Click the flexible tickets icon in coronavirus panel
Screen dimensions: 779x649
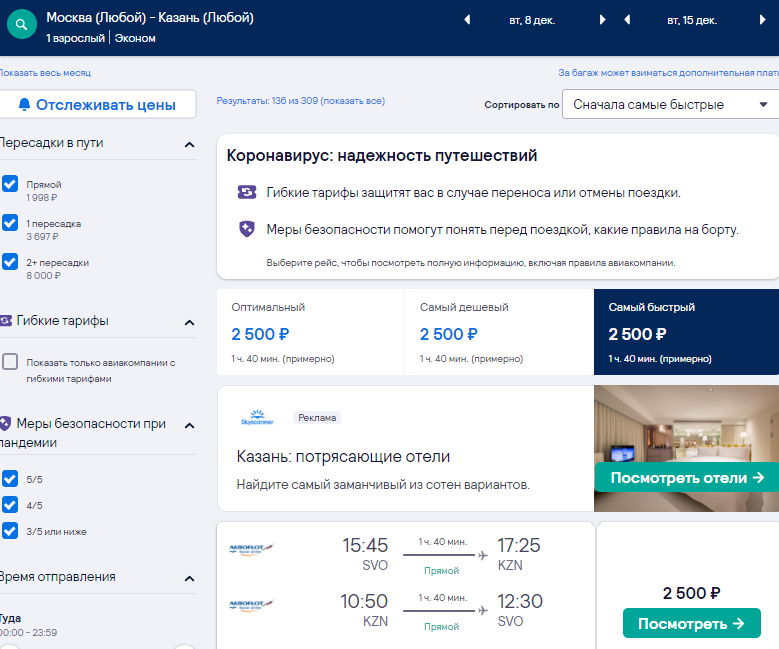[247, 192]
